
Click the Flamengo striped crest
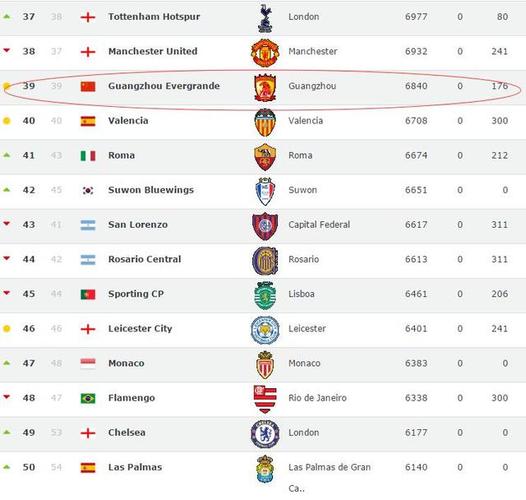click(265, 399)
